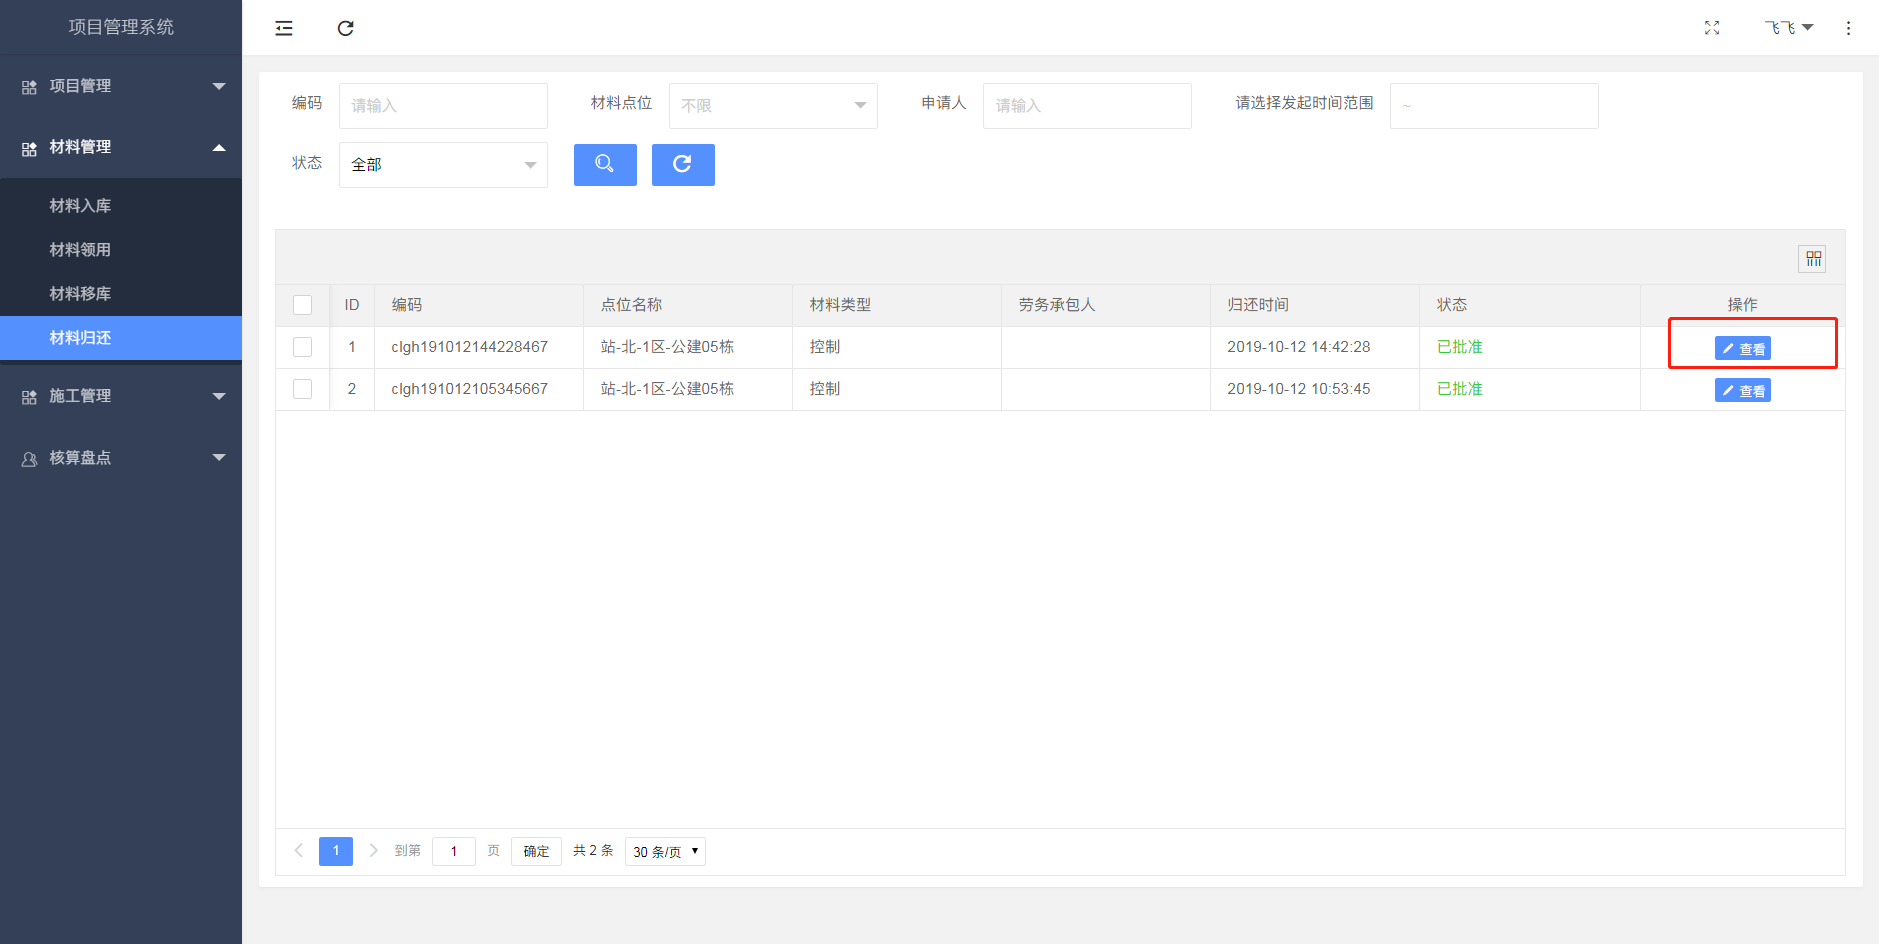
Task: Click the 核算盘点 sidebar icon
Action: click(x=29, y=459)
